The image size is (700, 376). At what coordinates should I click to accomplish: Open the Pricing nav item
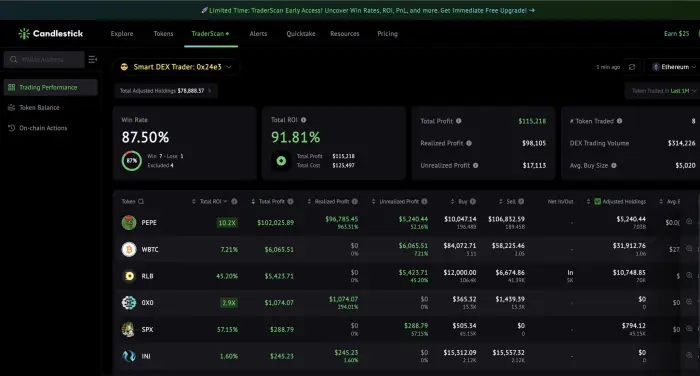tap(387, 33)
